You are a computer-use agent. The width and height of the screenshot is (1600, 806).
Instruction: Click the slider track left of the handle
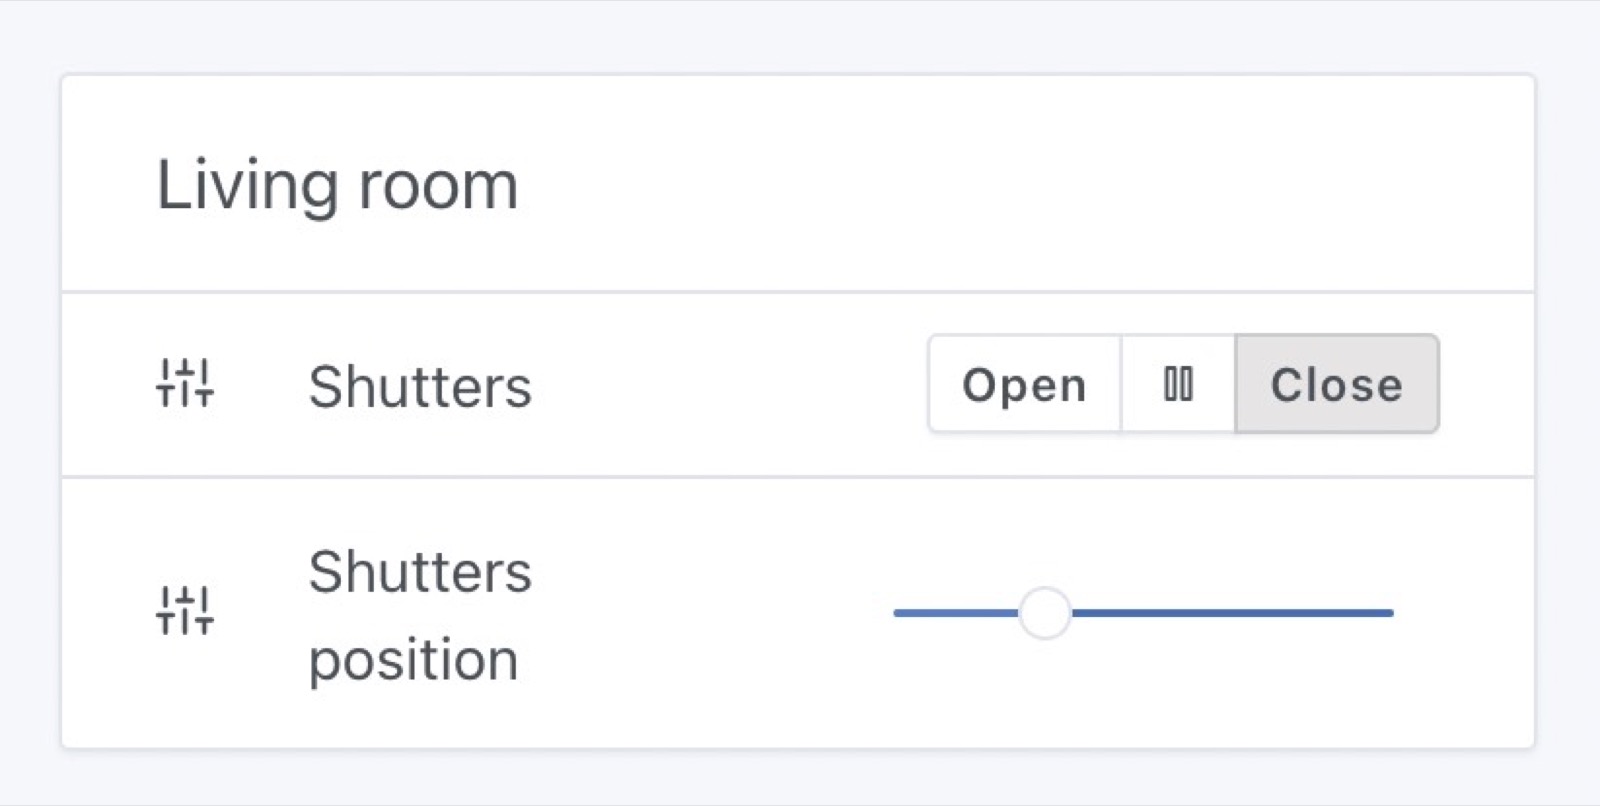coord(955,613)
